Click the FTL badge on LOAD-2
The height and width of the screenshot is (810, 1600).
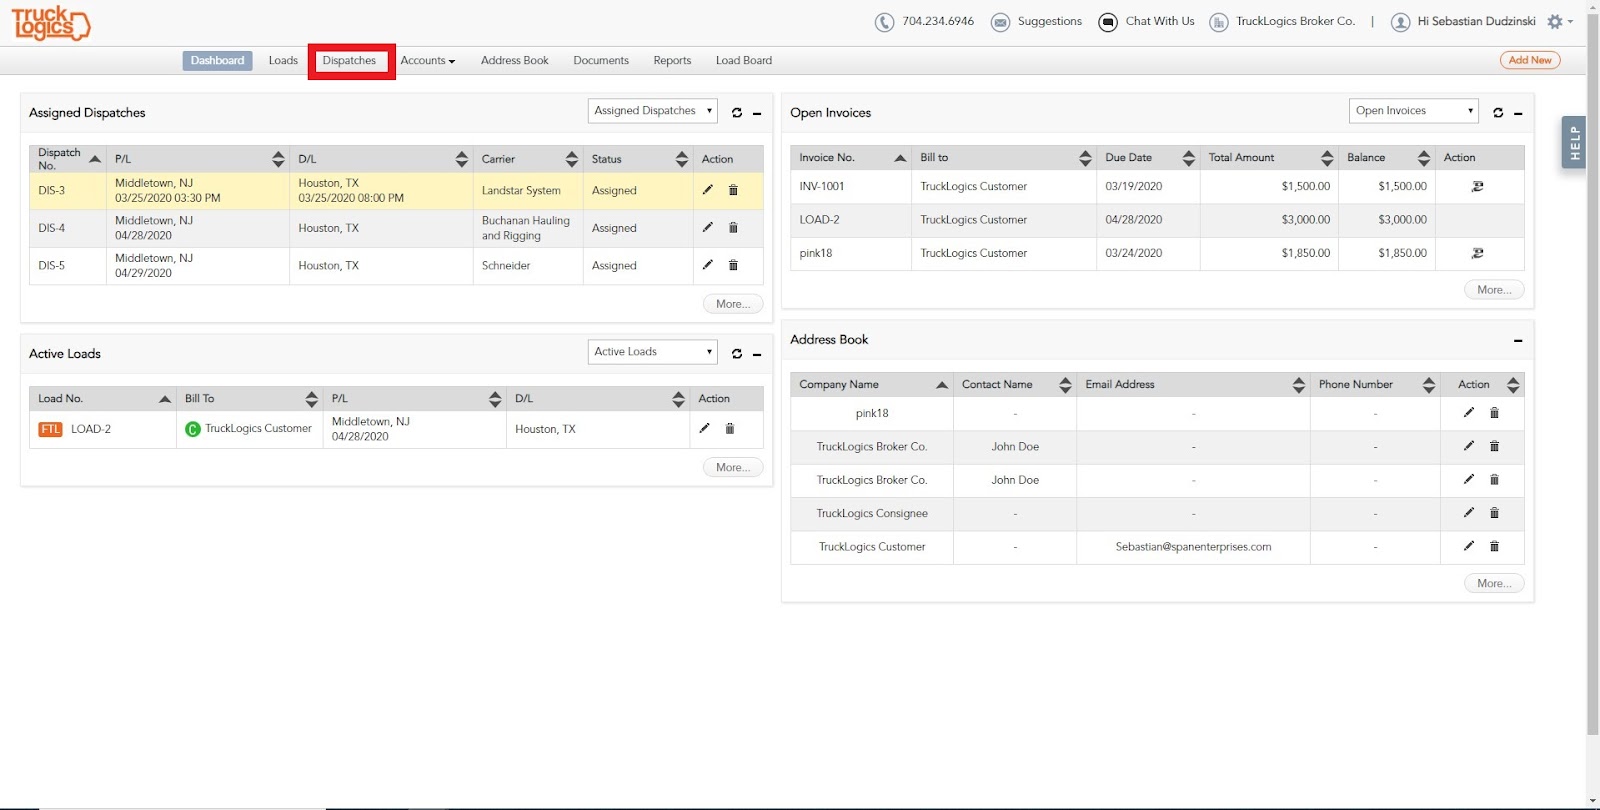(x=50, y=429)
